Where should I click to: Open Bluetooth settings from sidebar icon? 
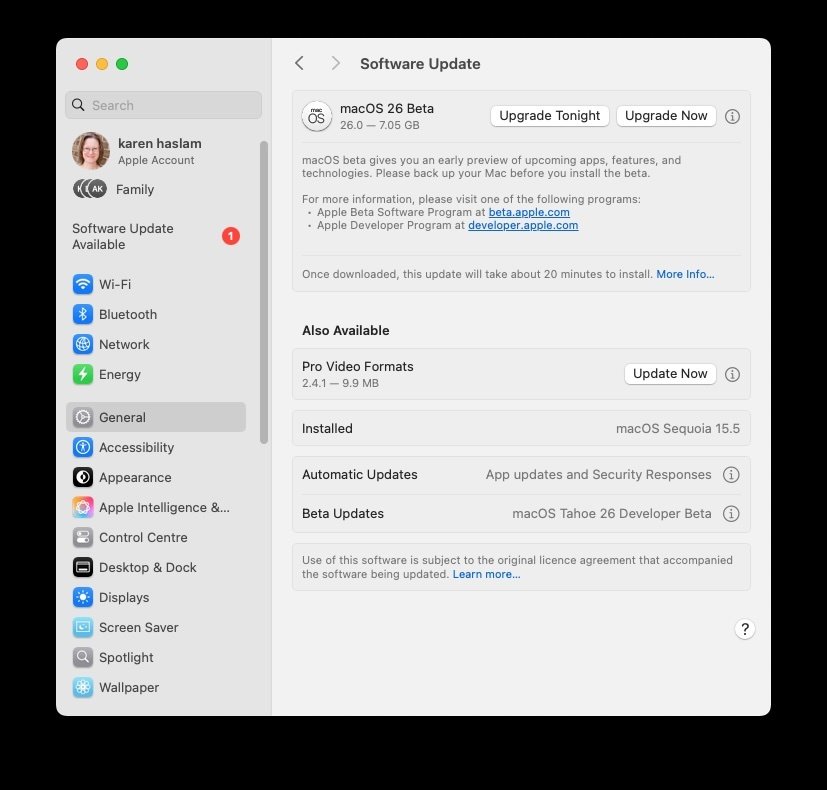pyautogui.click(x=83, y=314)
